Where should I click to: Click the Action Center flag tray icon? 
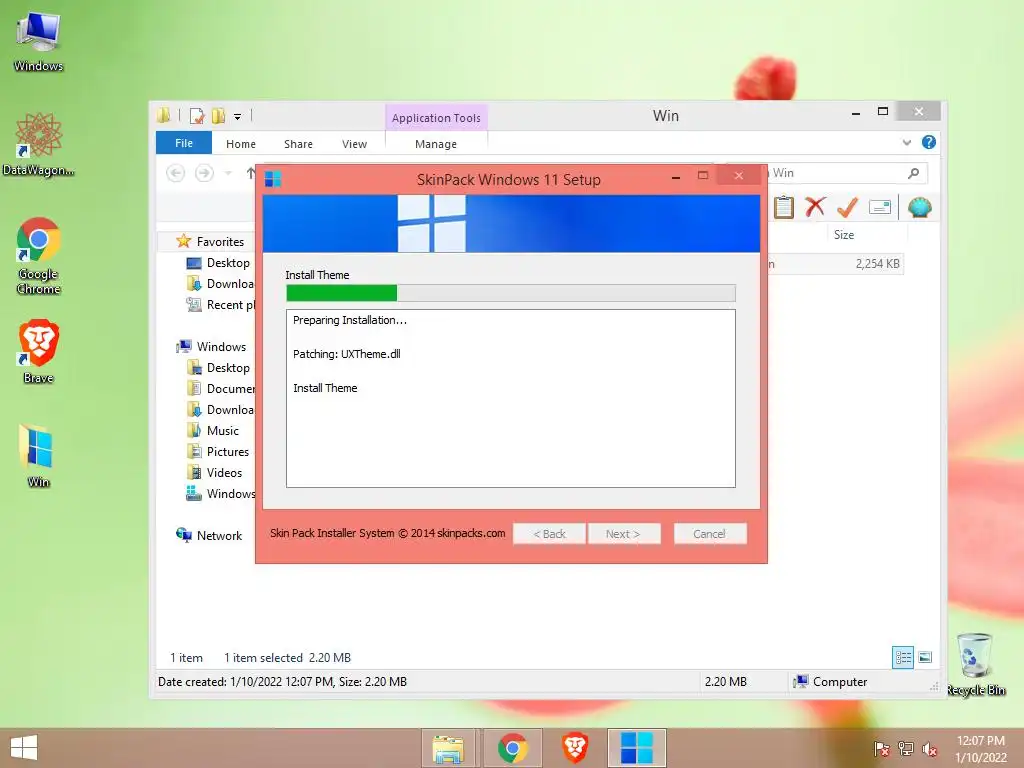[881, 749]
